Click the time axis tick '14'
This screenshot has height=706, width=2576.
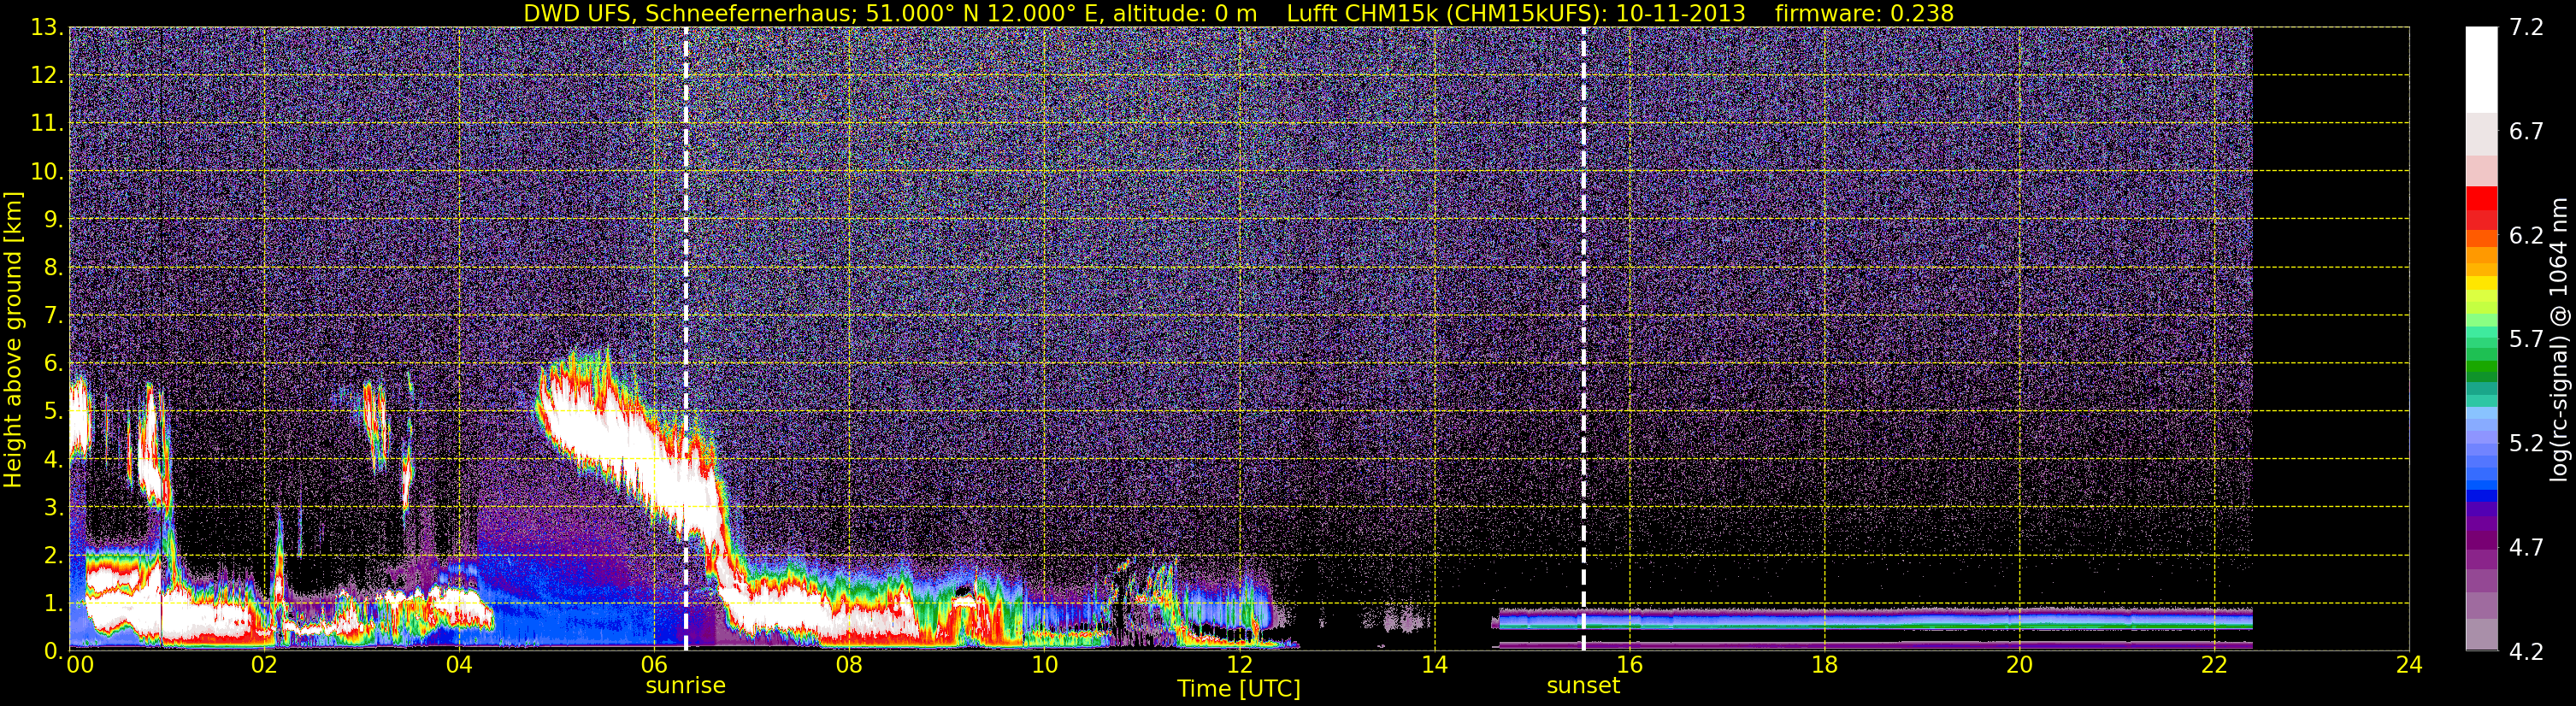click(x=1434, y=666)
